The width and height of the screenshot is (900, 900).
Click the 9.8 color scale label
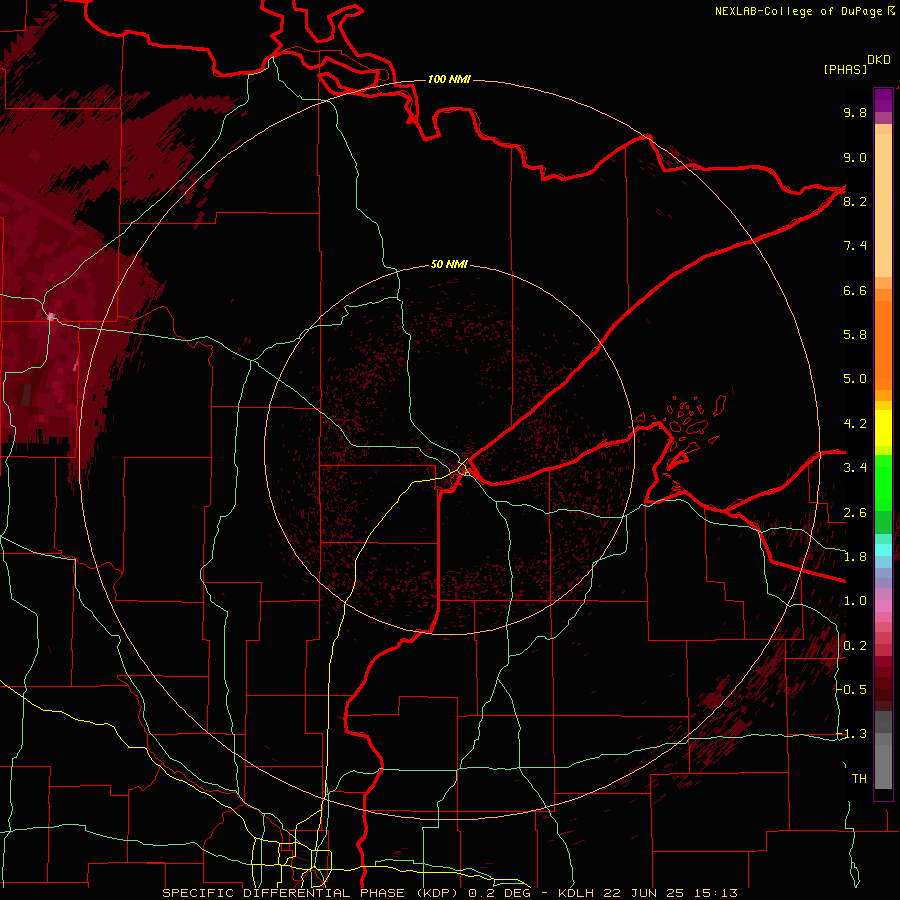click(855, 112)
